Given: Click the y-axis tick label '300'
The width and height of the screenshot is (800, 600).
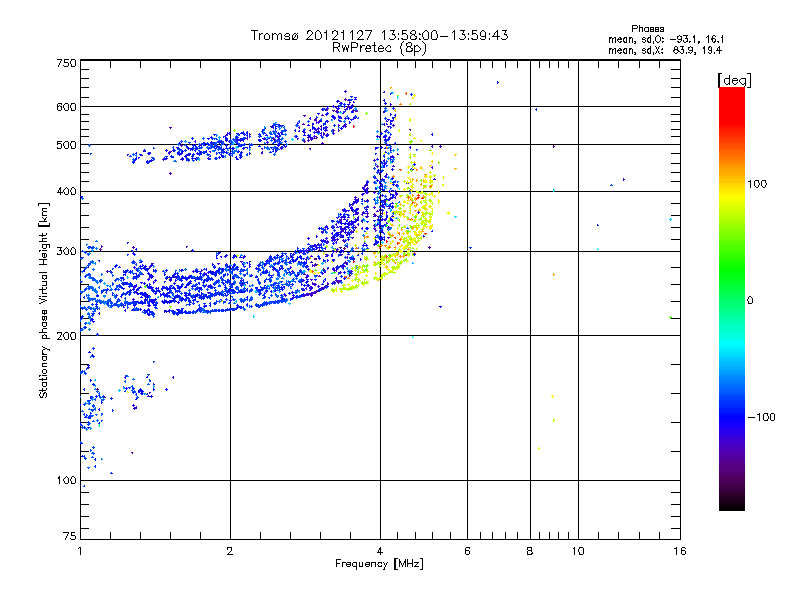Looking at the screenshot, I should tap(66, 251).
